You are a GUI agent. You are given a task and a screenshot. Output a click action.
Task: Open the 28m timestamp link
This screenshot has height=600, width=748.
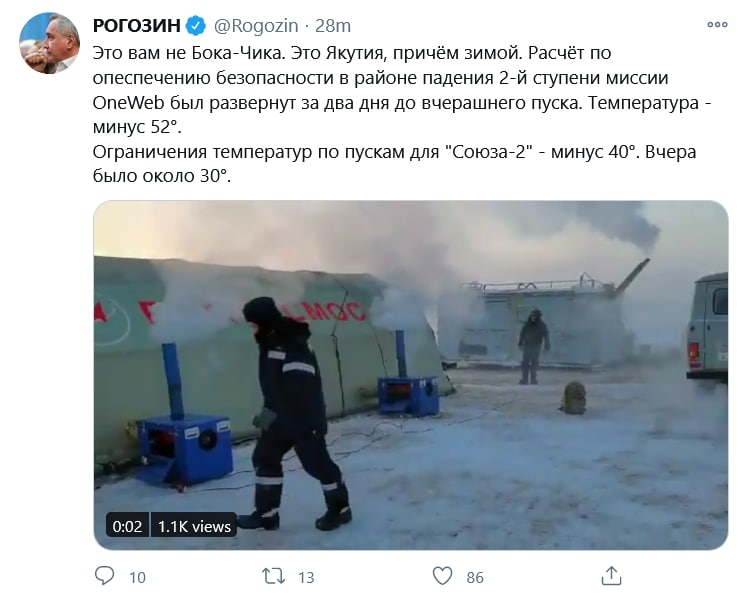point(332,26)
